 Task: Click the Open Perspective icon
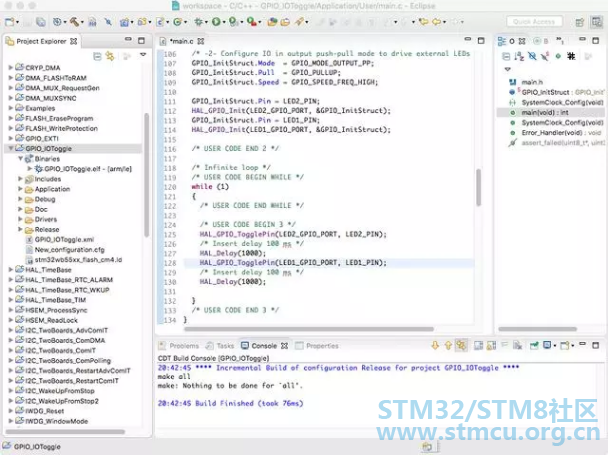[580, 22]
